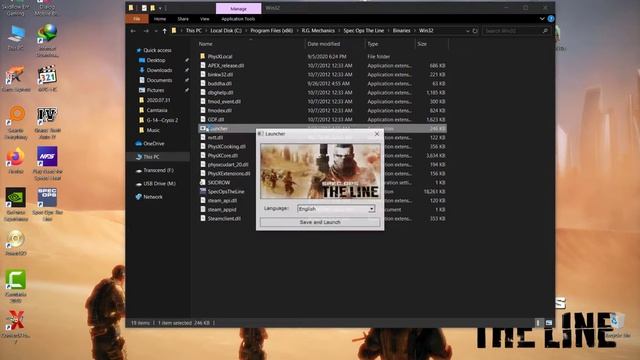640x360 pixels.
Task: Select Documents in the navigation pane
Action: click(159, 80)
